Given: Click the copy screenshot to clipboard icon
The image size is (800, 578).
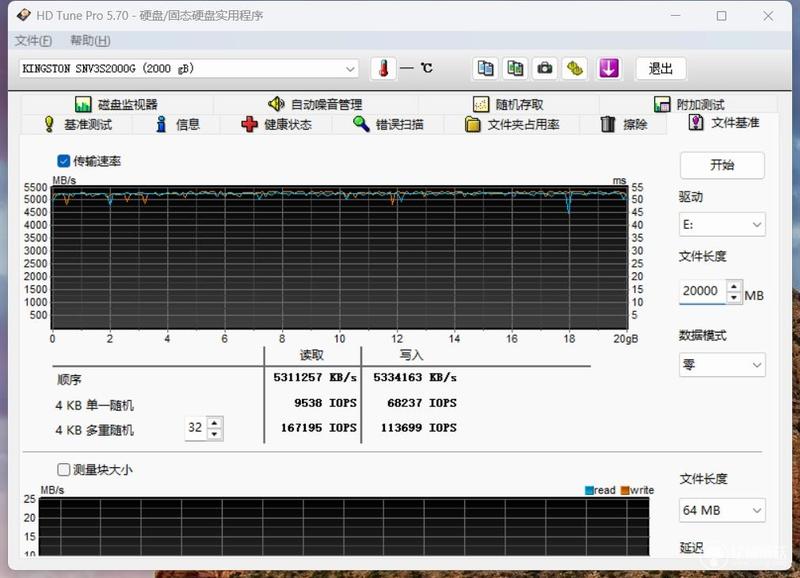Looking at the screenshot, I should coord(515,68).
